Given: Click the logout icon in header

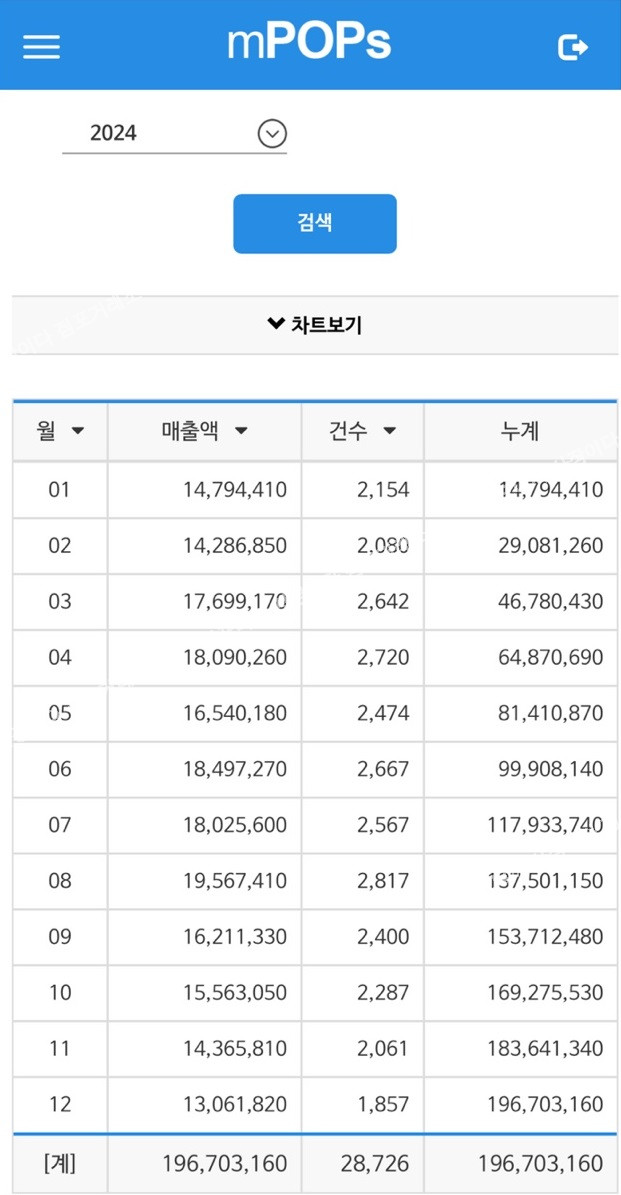Looking at the screenshot, I should pos(572,47).
